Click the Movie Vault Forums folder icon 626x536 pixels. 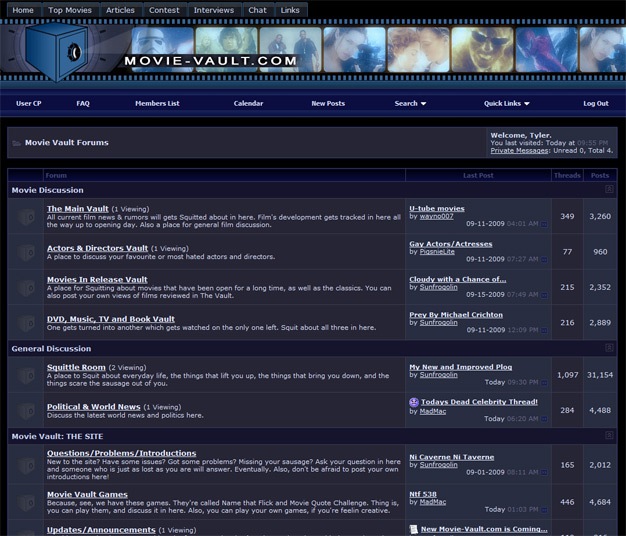pyautogui.click(x=16, y=143)
